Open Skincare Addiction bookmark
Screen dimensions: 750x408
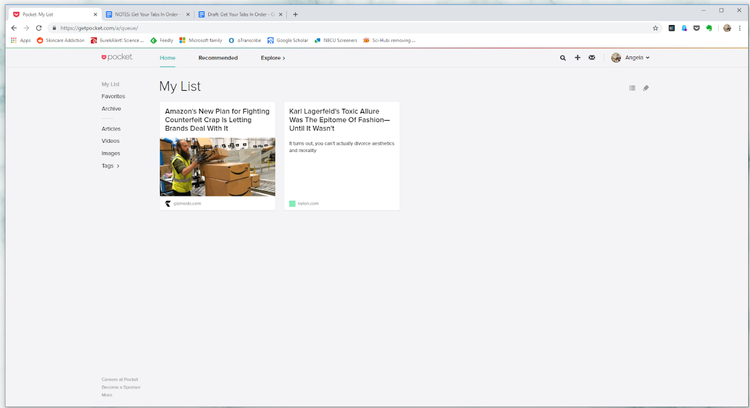(61, 41)
